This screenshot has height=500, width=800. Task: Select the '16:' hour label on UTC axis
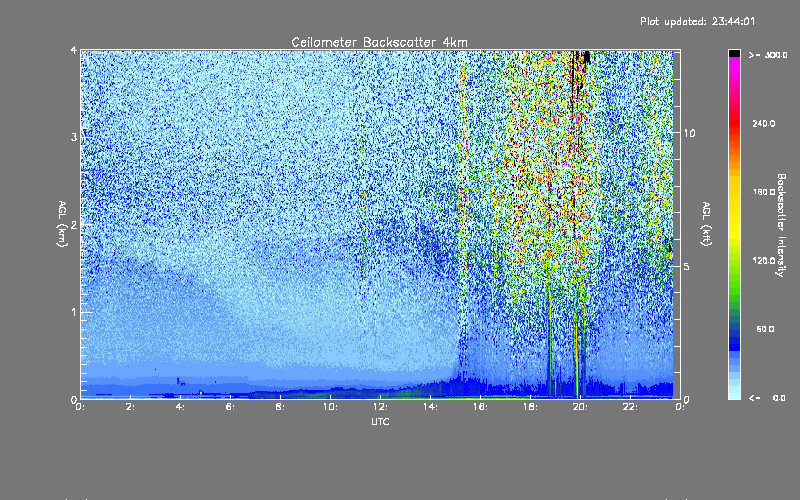coord(480,407)
